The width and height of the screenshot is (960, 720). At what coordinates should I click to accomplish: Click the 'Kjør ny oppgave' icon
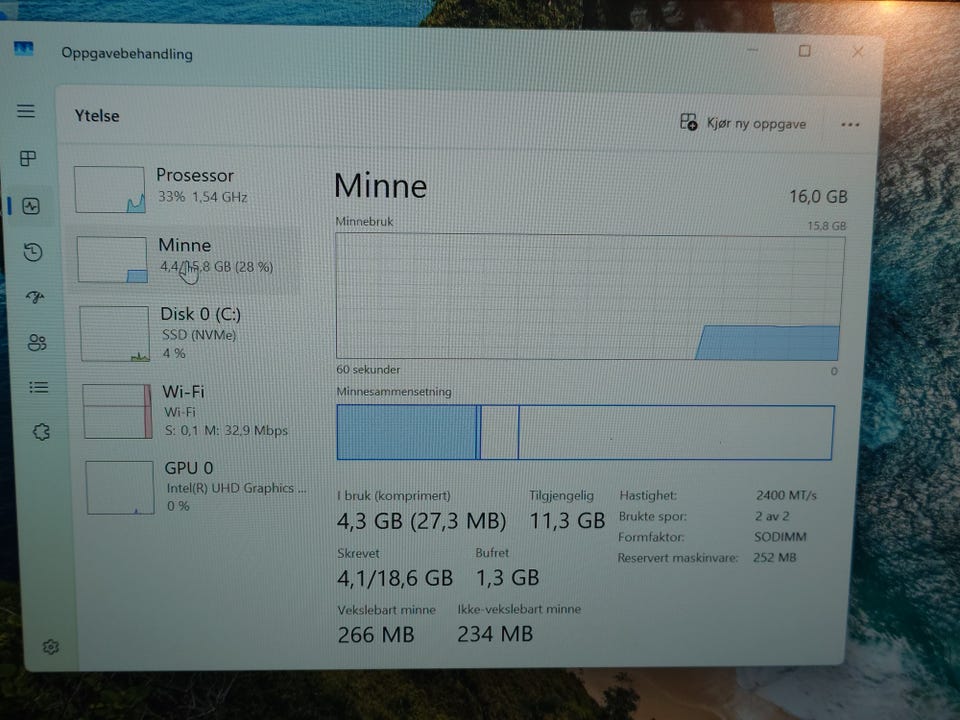click(688, 122)
